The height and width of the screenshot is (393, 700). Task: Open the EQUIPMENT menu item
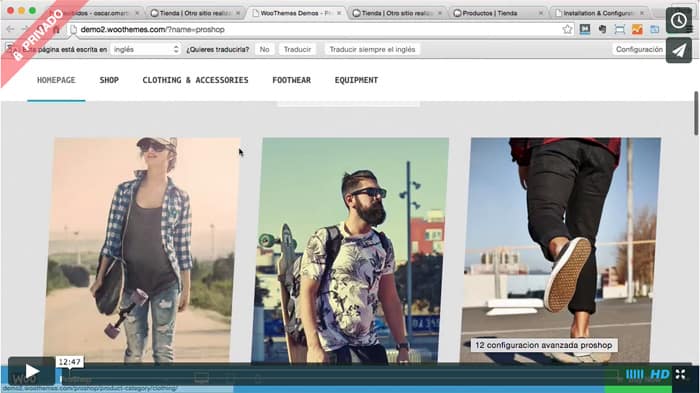[356, 80]
